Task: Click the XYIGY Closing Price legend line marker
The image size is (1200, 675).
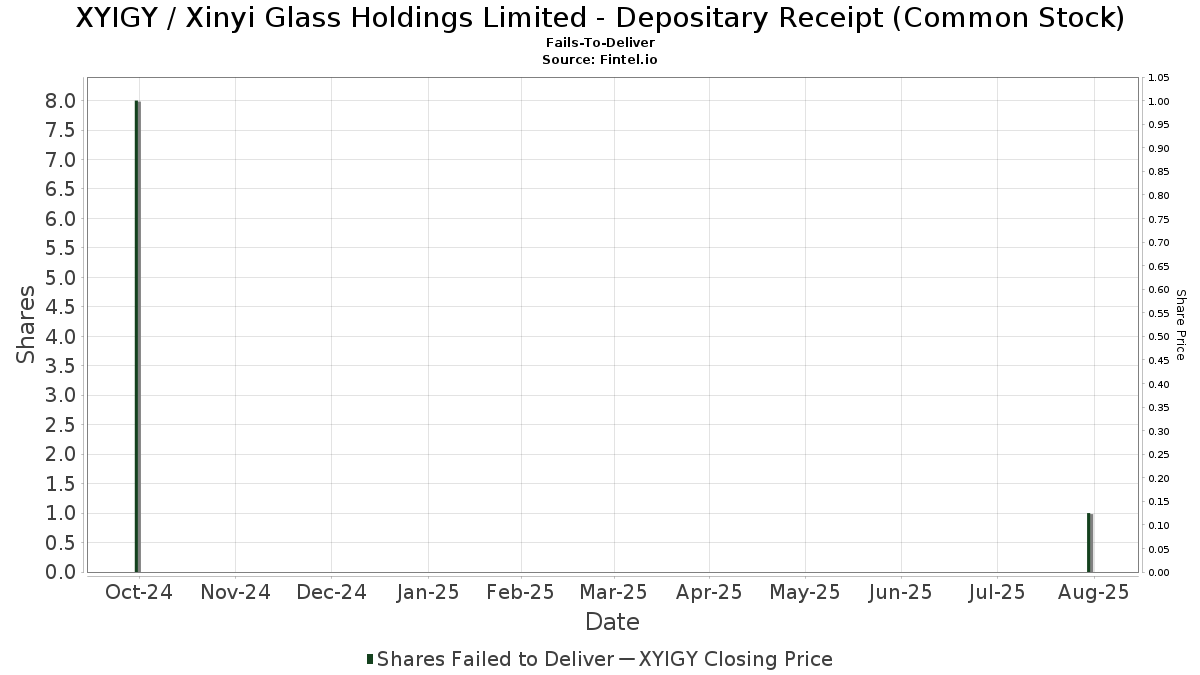Action: 626,659
